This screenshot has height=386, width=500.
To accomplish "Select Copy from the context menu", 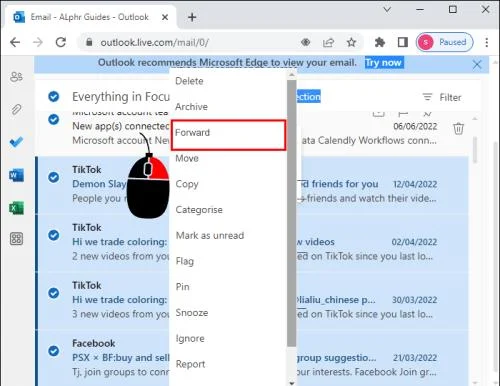I will click(x=228, y=184).
